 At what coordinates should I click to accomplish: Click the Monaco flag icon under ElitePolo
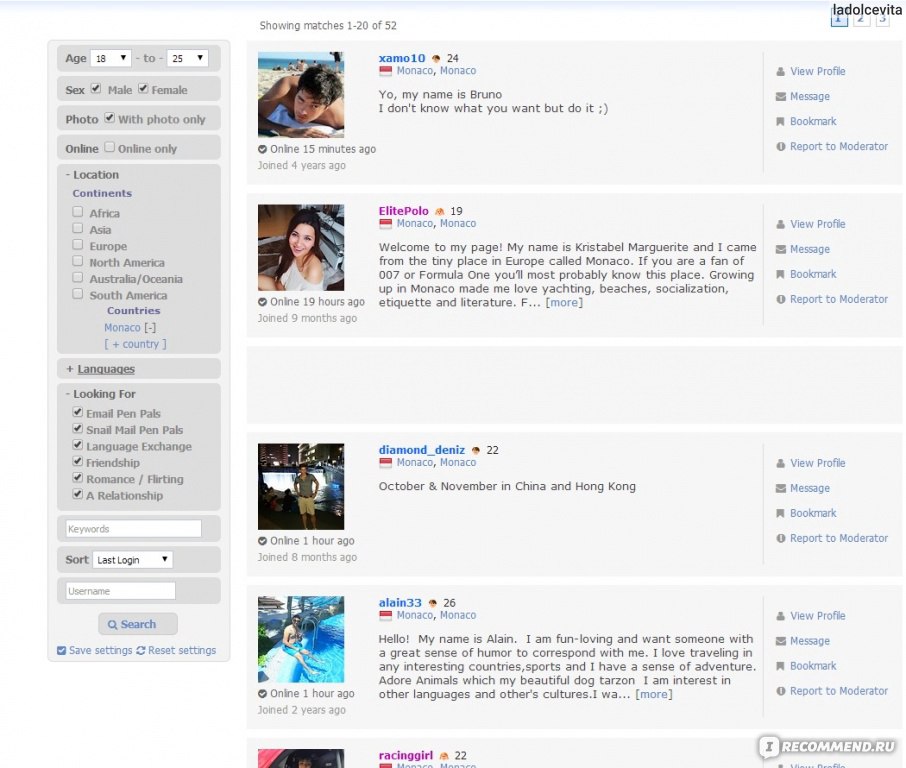pos(385,224)
